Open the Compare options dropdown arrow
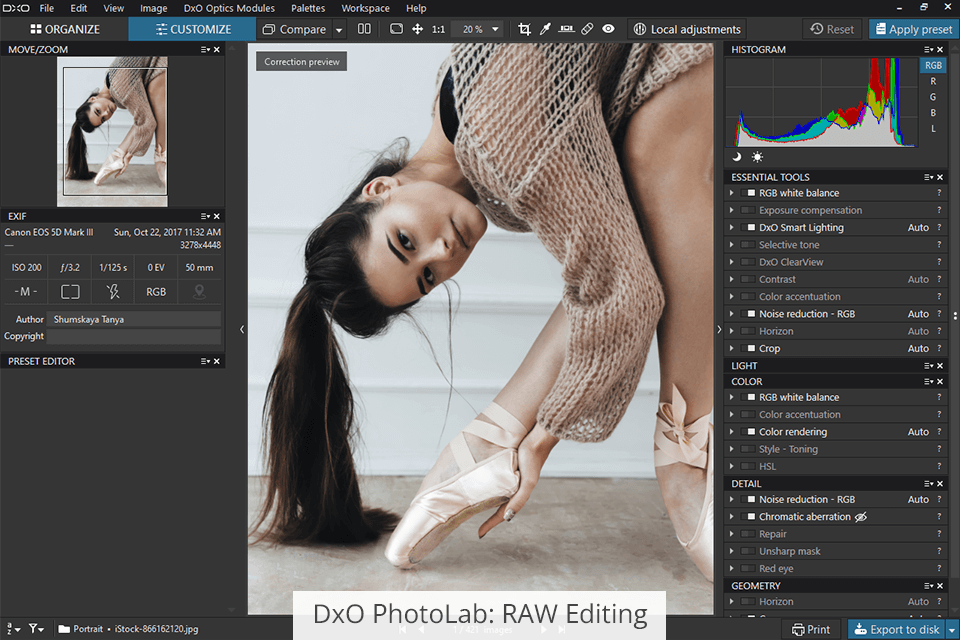Screen dimensions: 960x640 (339, 29)
